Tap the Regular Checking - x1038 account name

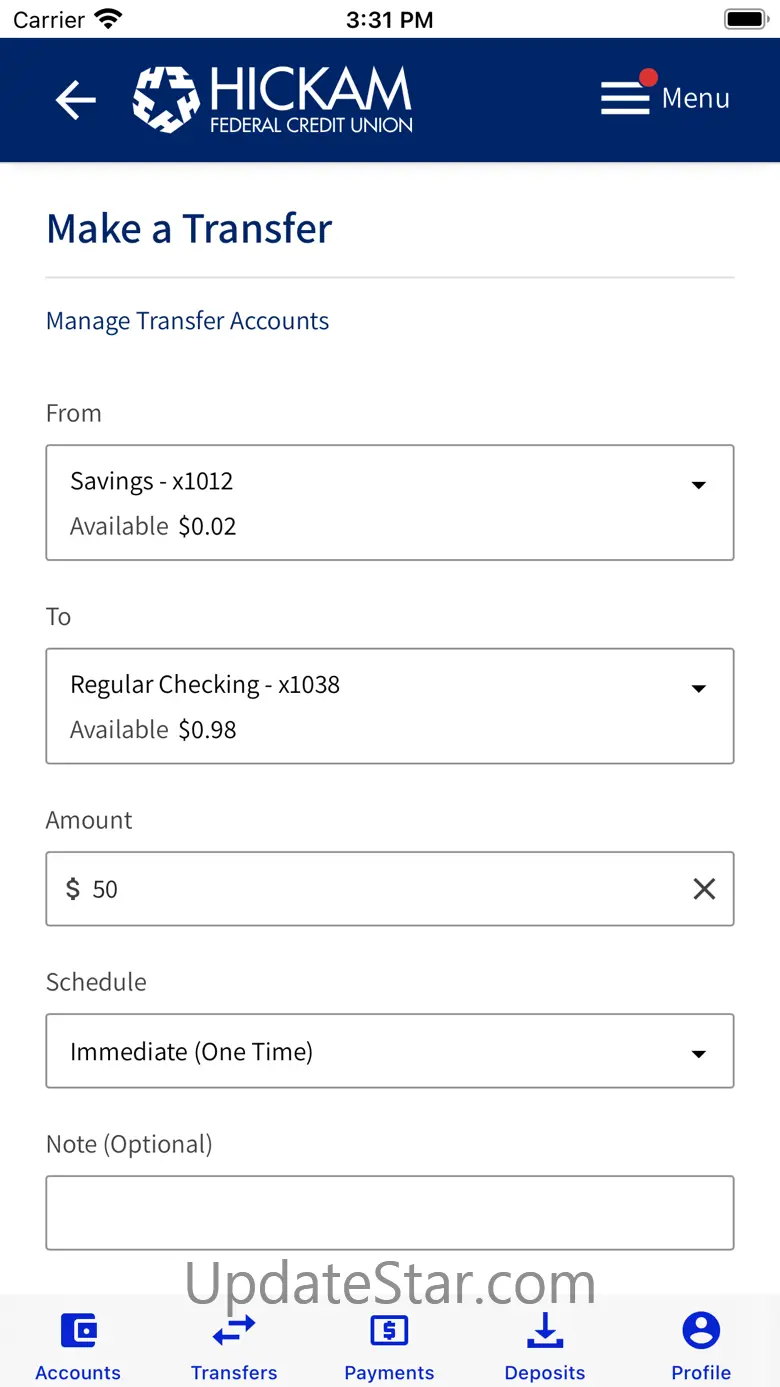[x=205, y=684]
